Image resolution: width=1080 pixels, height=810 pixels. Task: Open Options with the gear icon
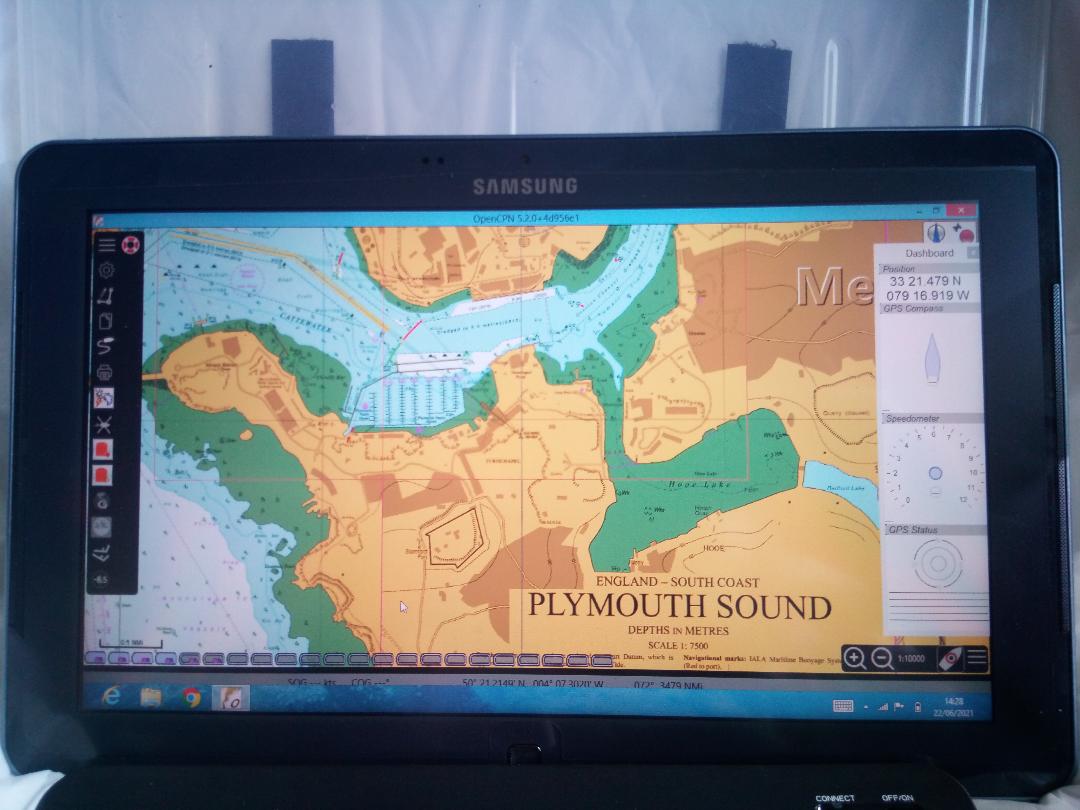click(106, 270)
